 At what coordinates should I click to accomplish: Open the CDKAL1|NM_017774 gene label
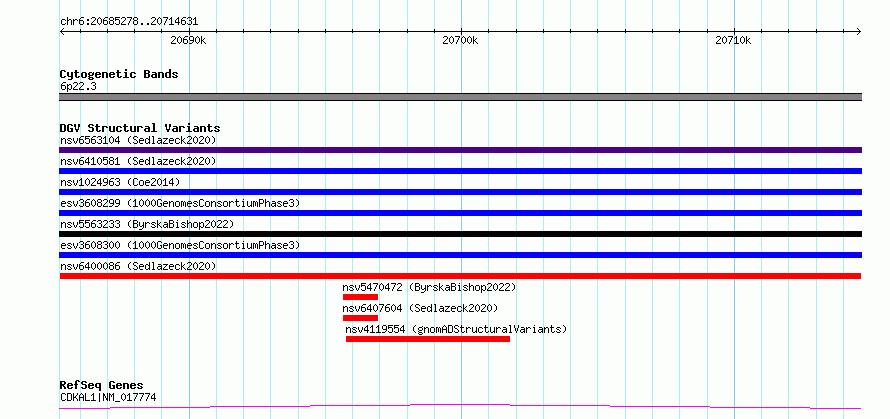108,397
